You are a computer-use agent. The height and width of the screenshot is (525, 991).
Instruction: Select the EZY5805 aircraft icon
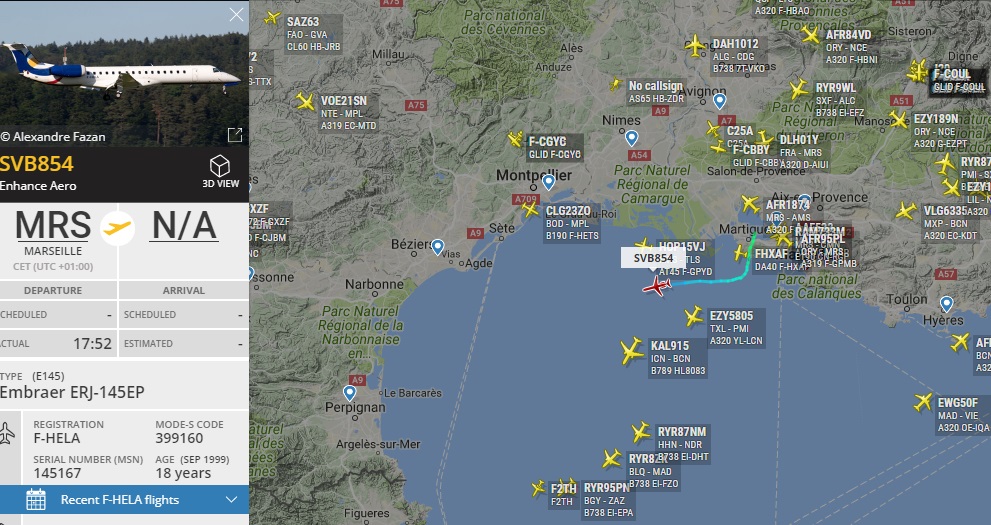(x=693, y=316)
